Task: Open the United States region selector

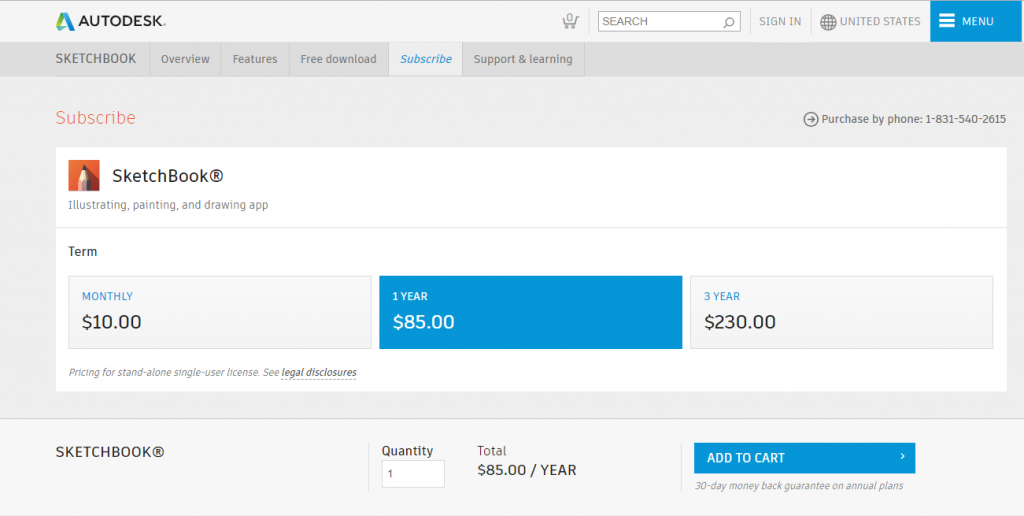Action: coord(879,21)
